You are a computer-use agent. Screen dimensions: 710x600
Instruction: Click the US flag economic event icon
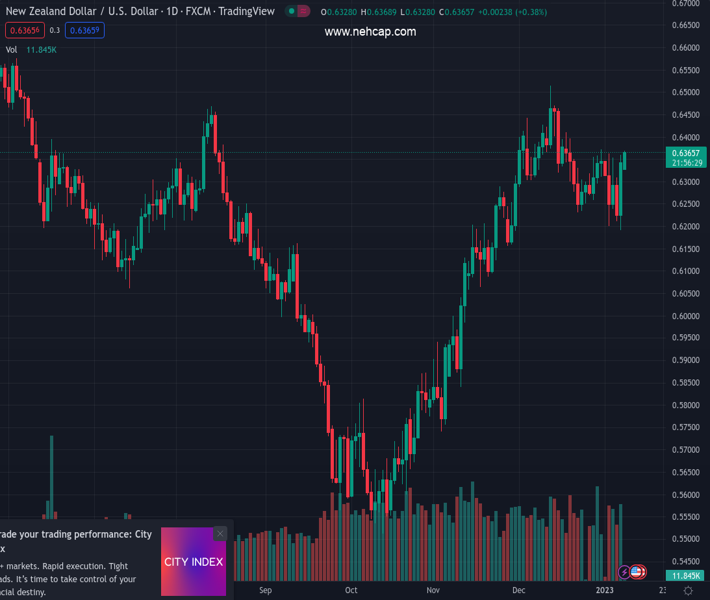click(637, 572)
